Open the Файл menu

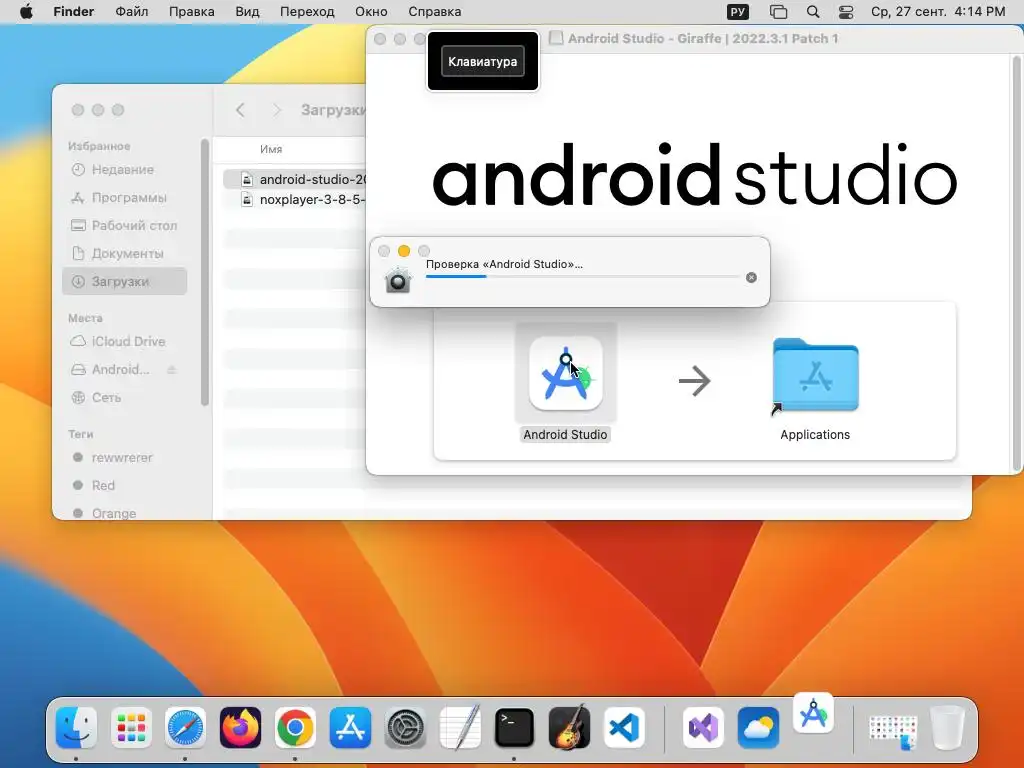132,12
